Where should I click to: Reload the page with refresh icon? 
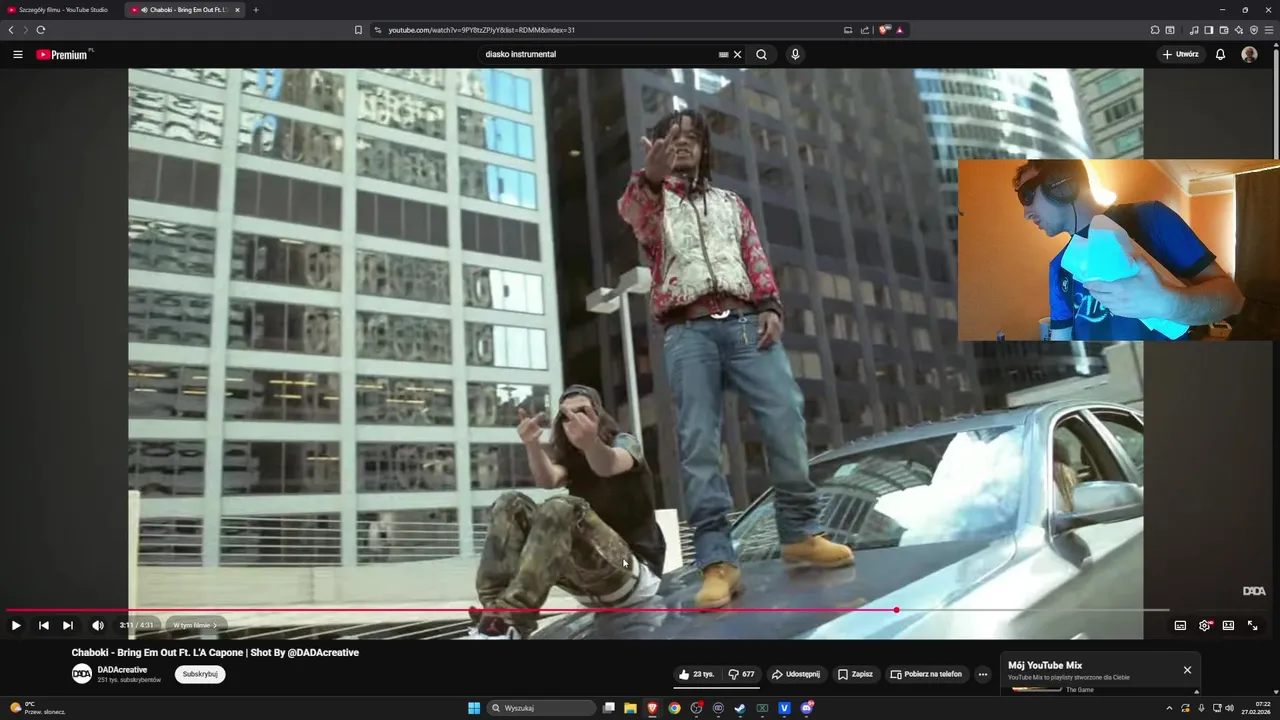(x=40, y=30)
